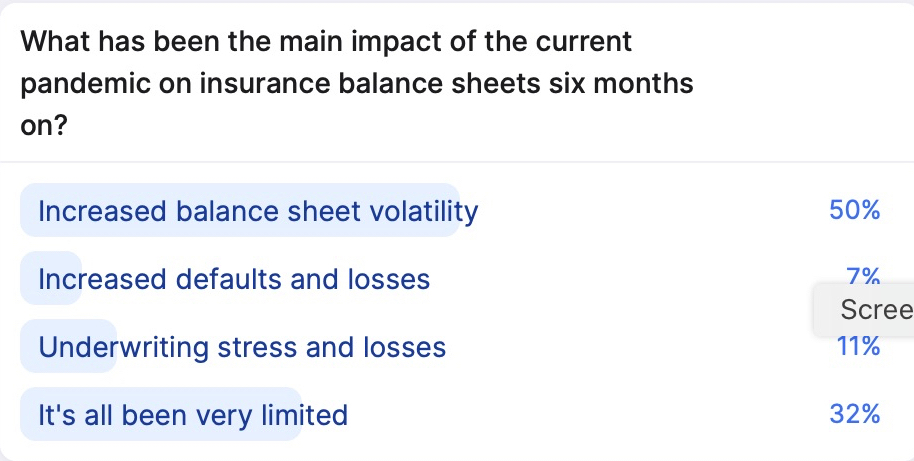Click the right end of the 50% bar fill
The height and width of the screenshot is (461, 914).
(x=448, y=211)
